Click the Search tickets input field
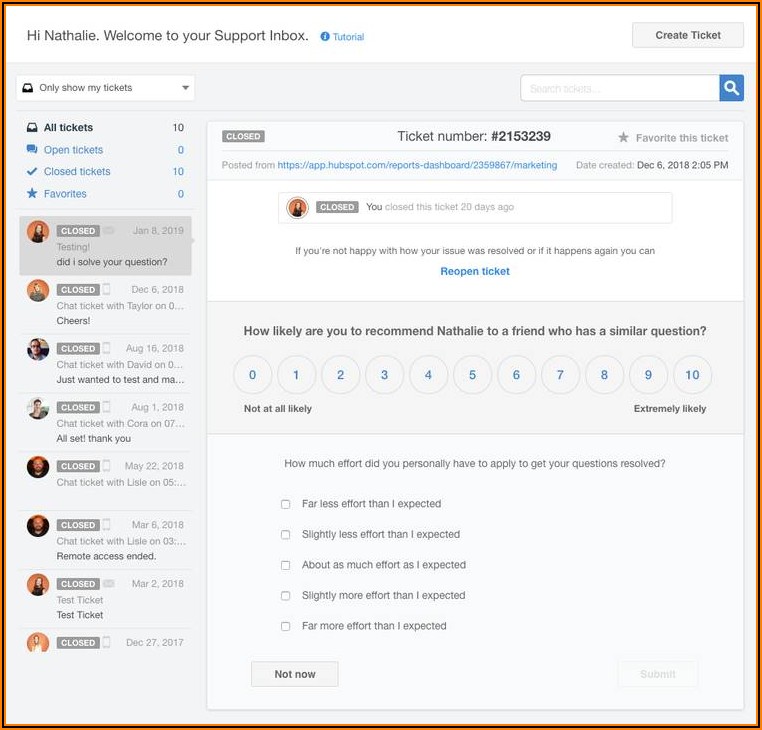Viewport: 762px width, 730px height. 619,88
